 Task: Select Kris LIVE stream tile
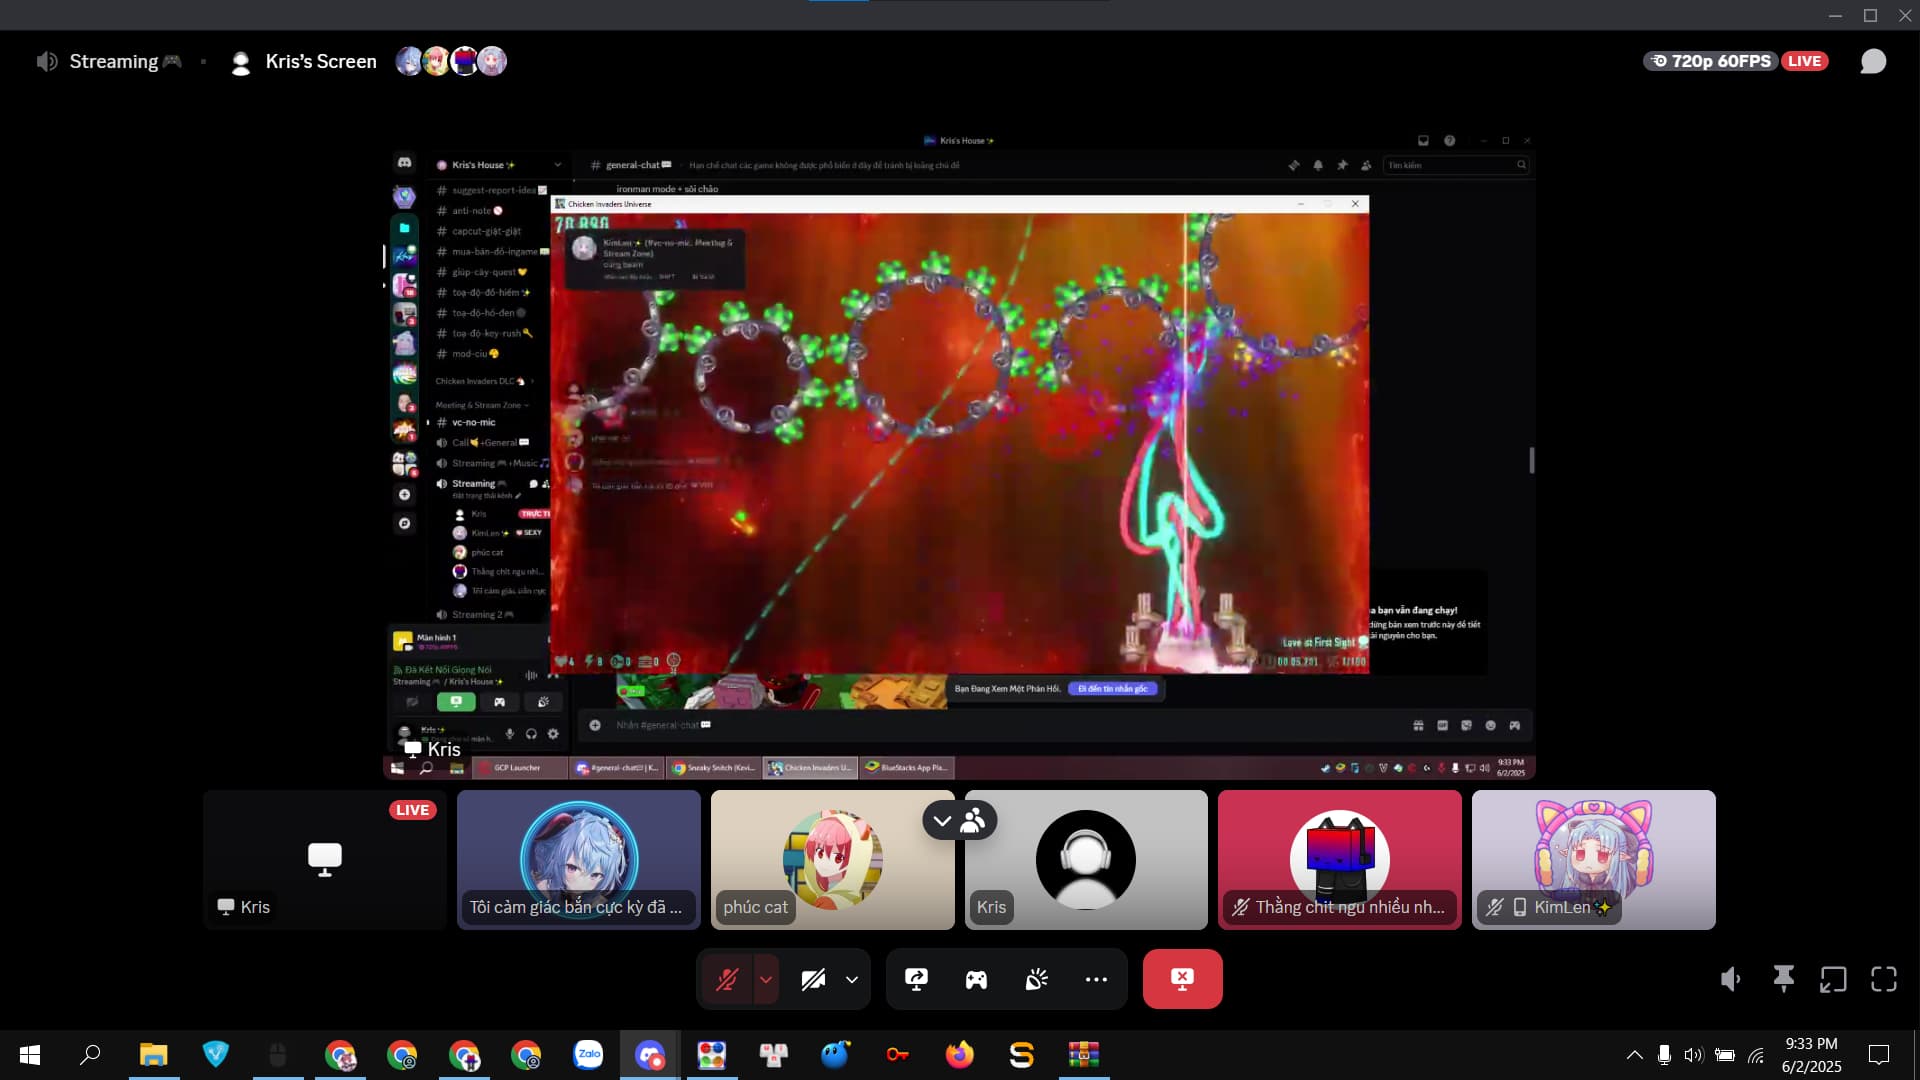point(324,860)
